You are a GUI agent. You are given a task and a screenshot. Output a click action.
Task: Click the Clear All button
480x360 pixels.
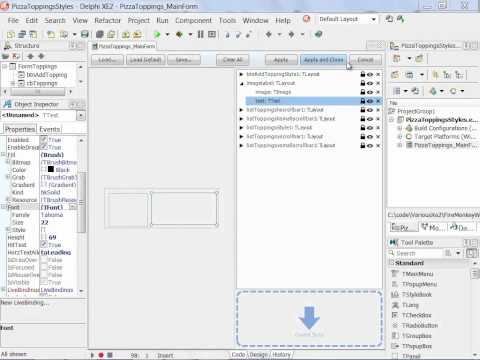coord(232,60)
